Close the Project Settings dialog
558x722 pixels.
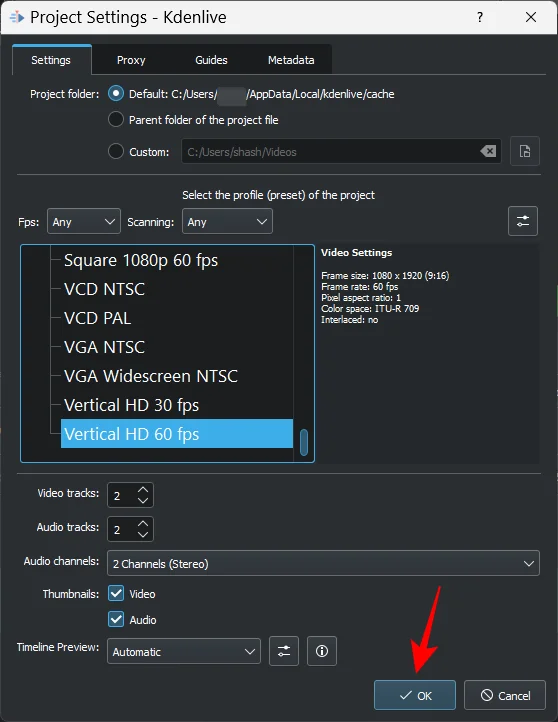(x=531, y=17)
